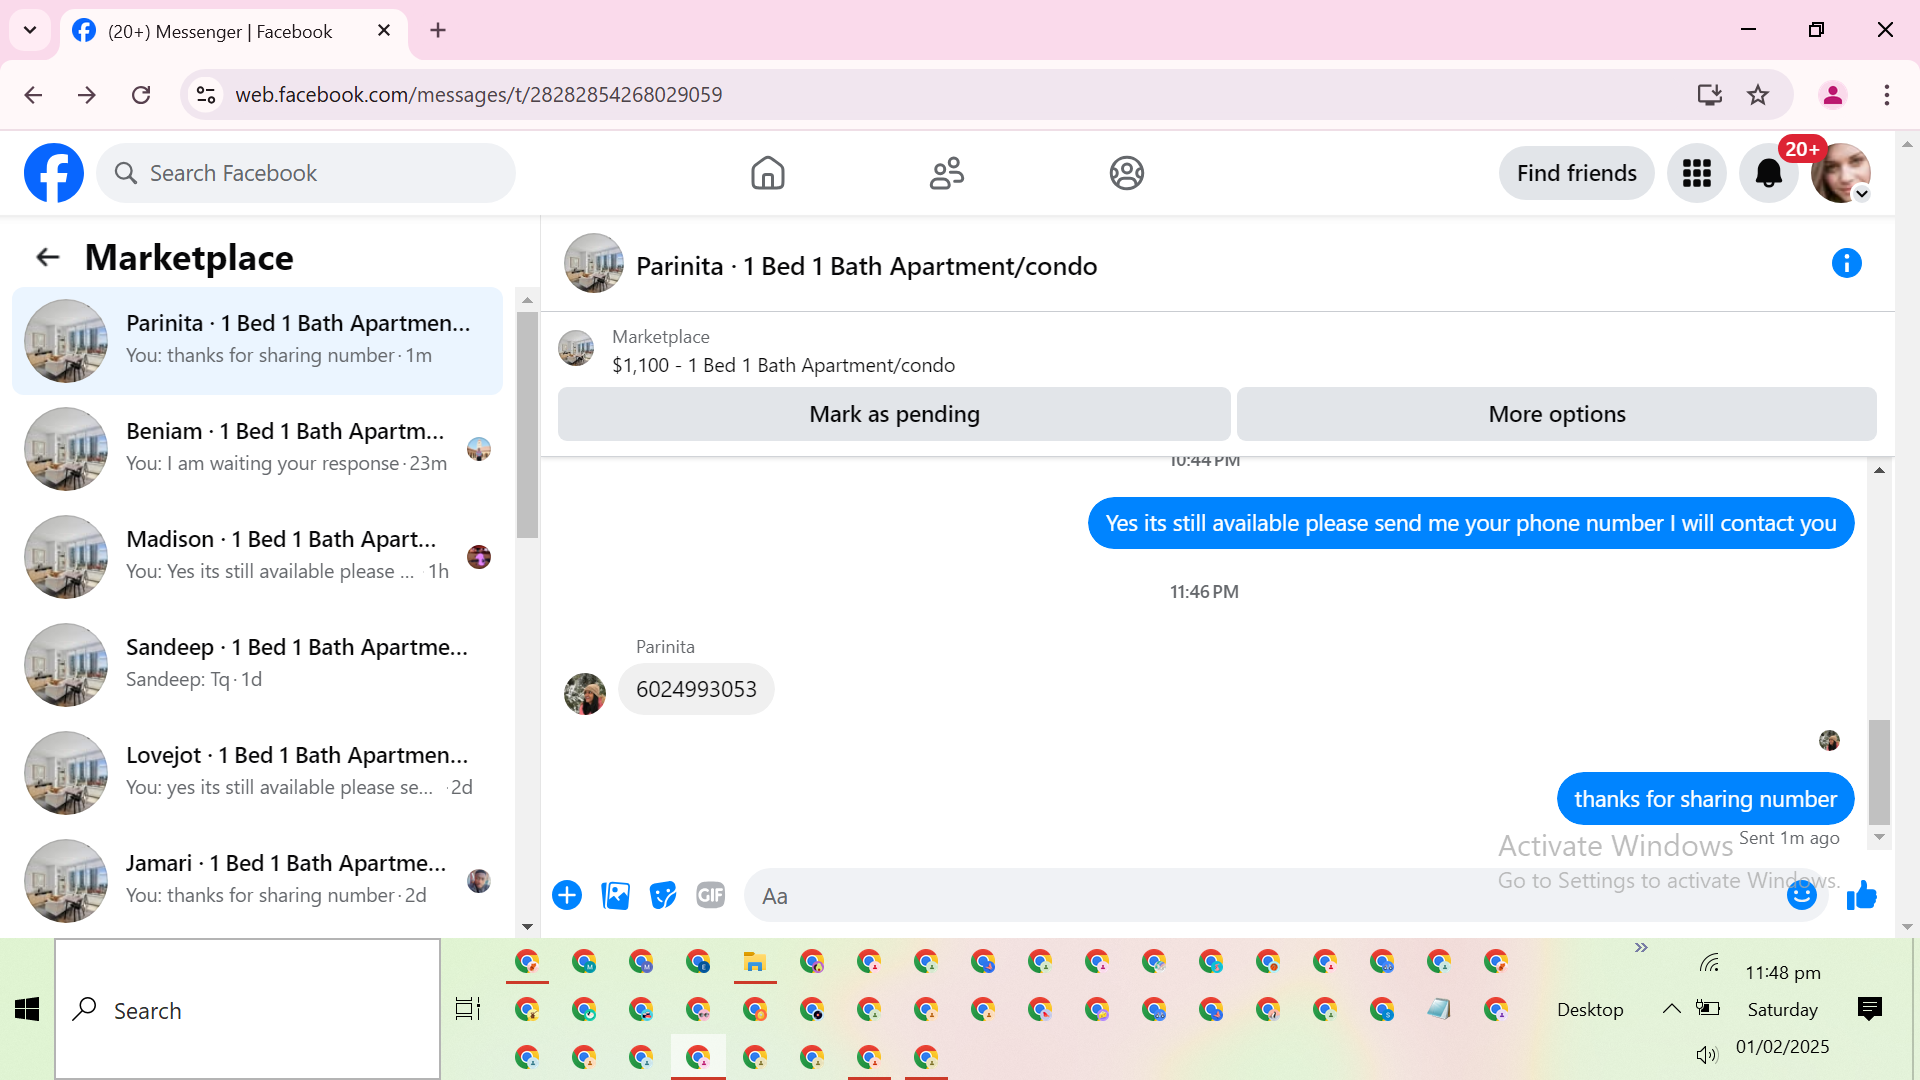Click the thumbs-up like button
The width and height of the screenshot is (1920, 1080).
[x=1861, y=895]
